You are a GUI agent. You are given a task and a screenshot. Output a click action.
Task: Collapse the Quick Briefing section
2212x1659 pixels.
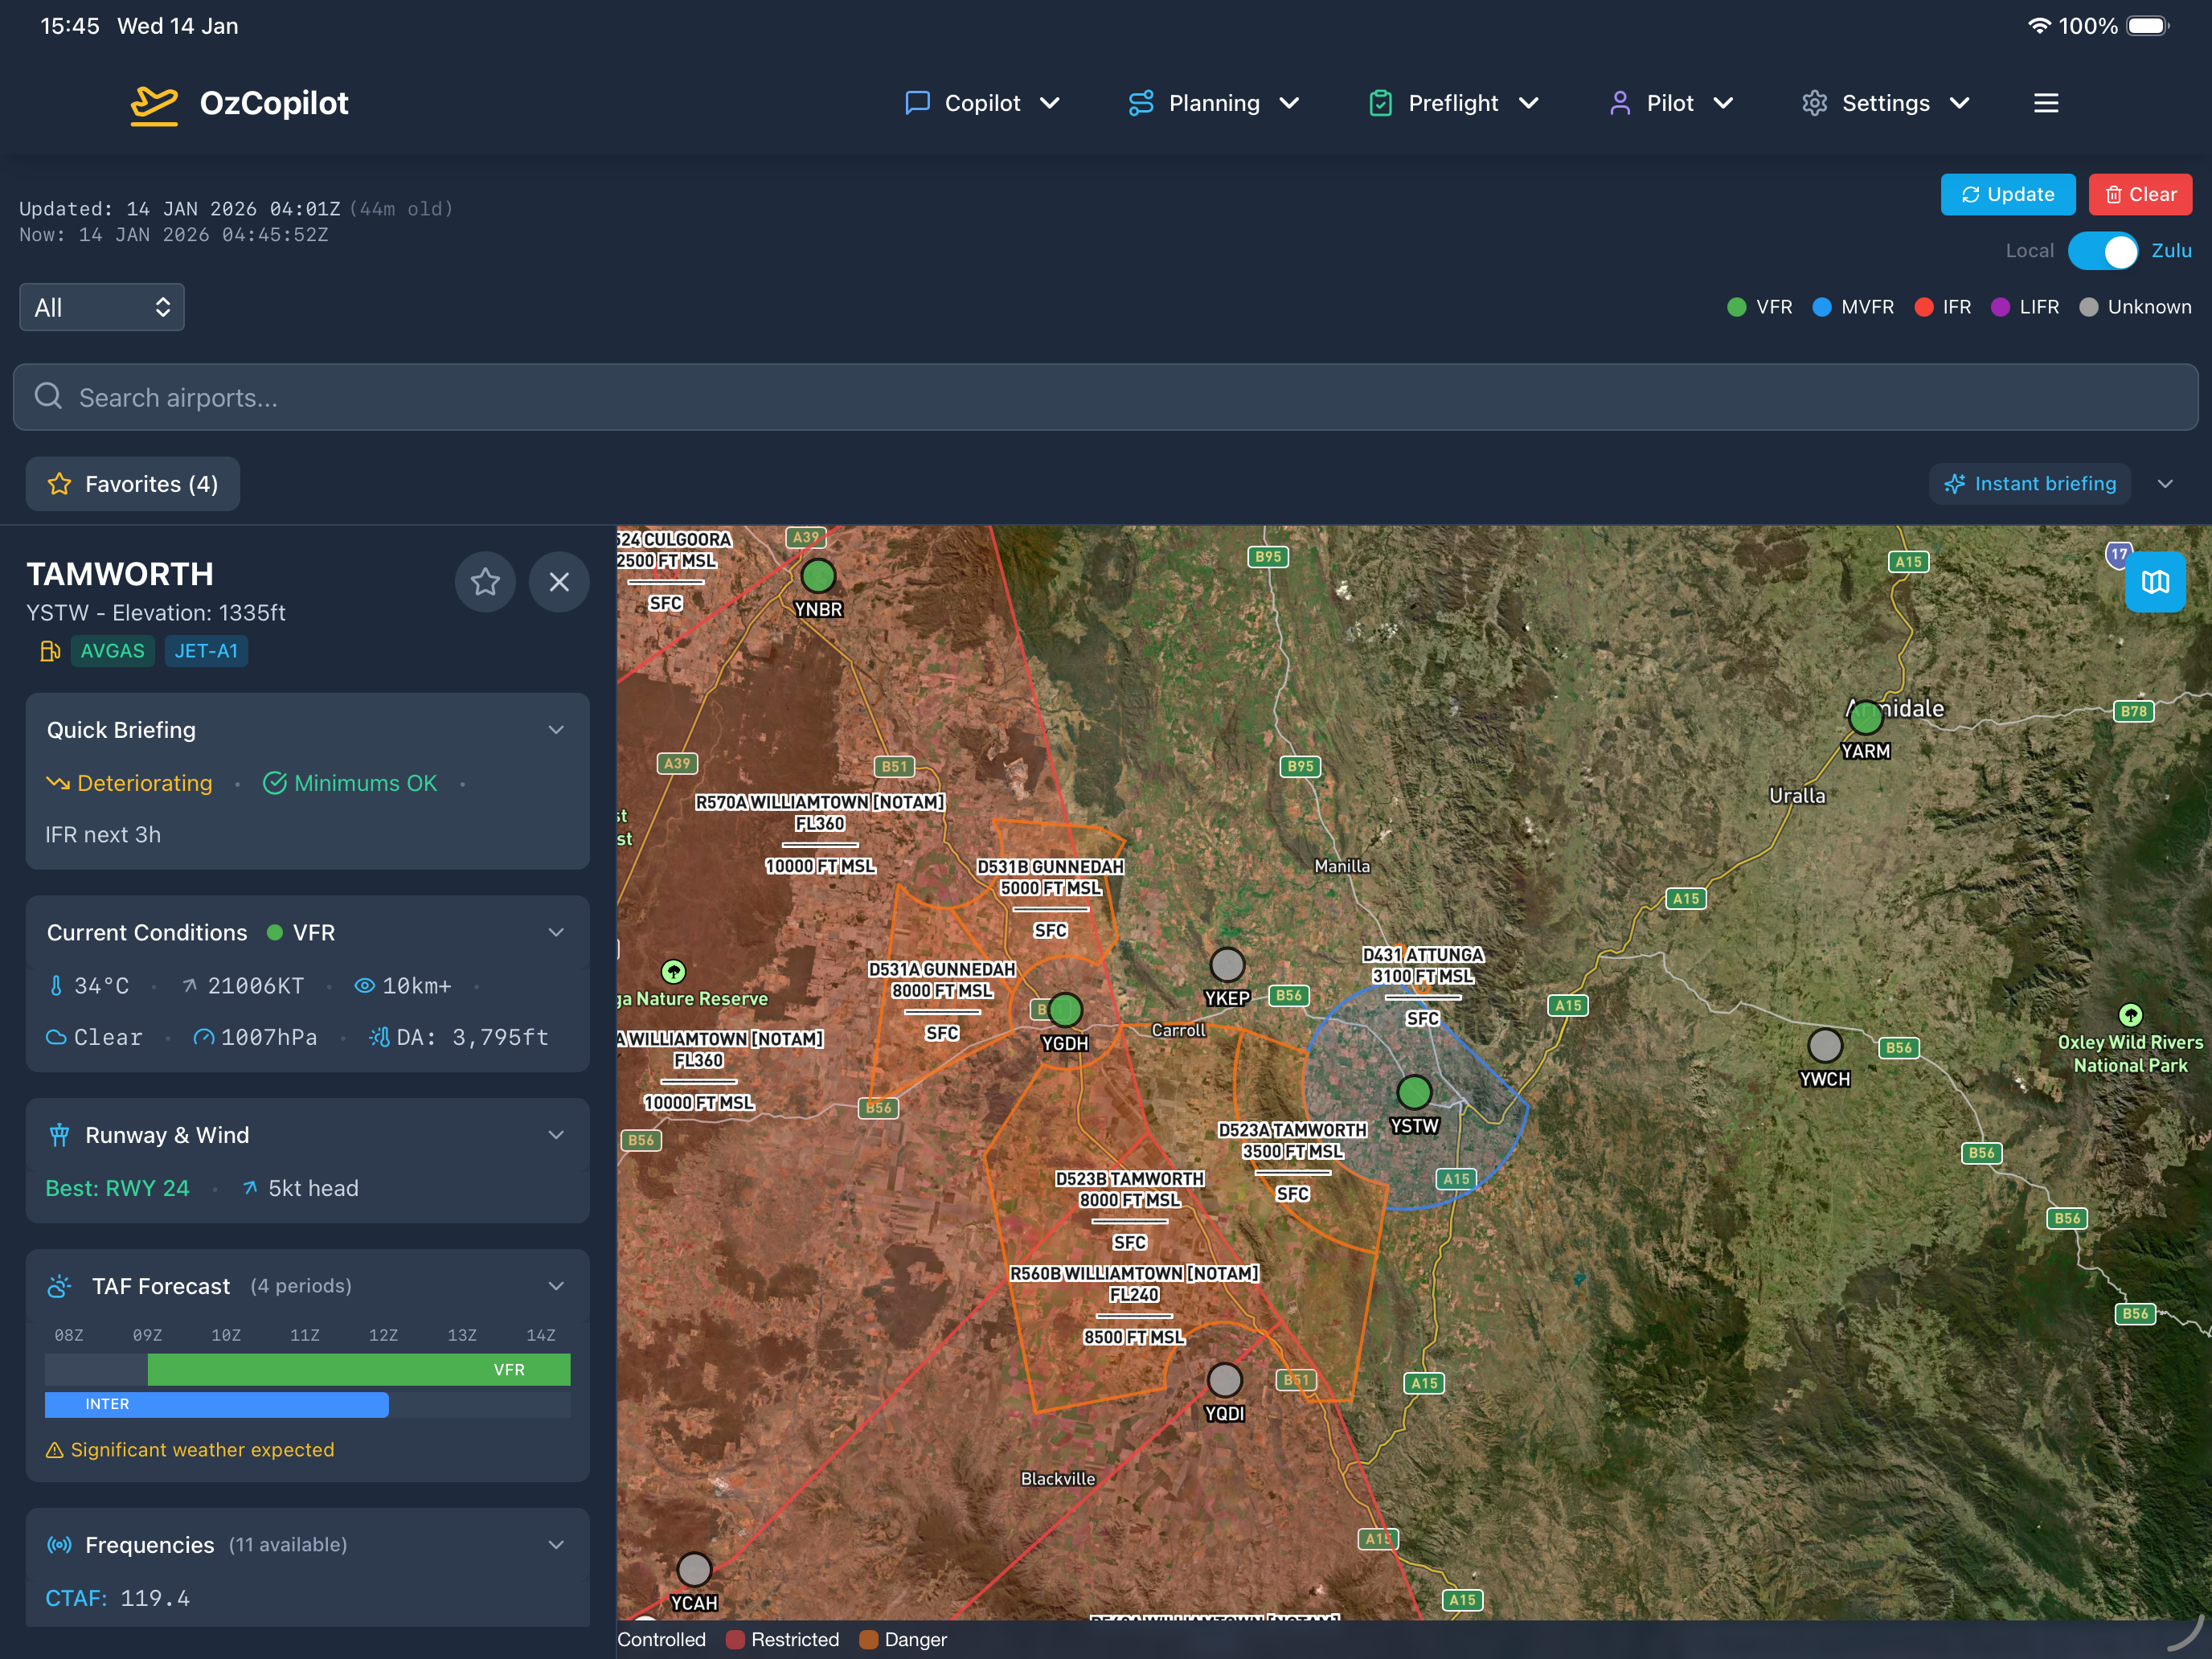[x=556, y=730]
